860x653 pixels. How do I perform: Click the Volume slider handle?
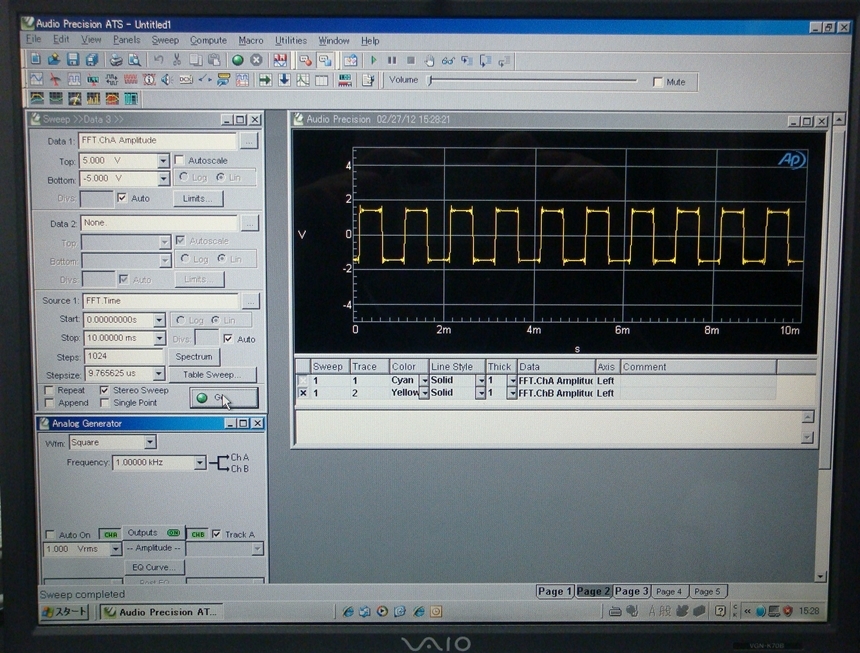(x=431, y=81)
